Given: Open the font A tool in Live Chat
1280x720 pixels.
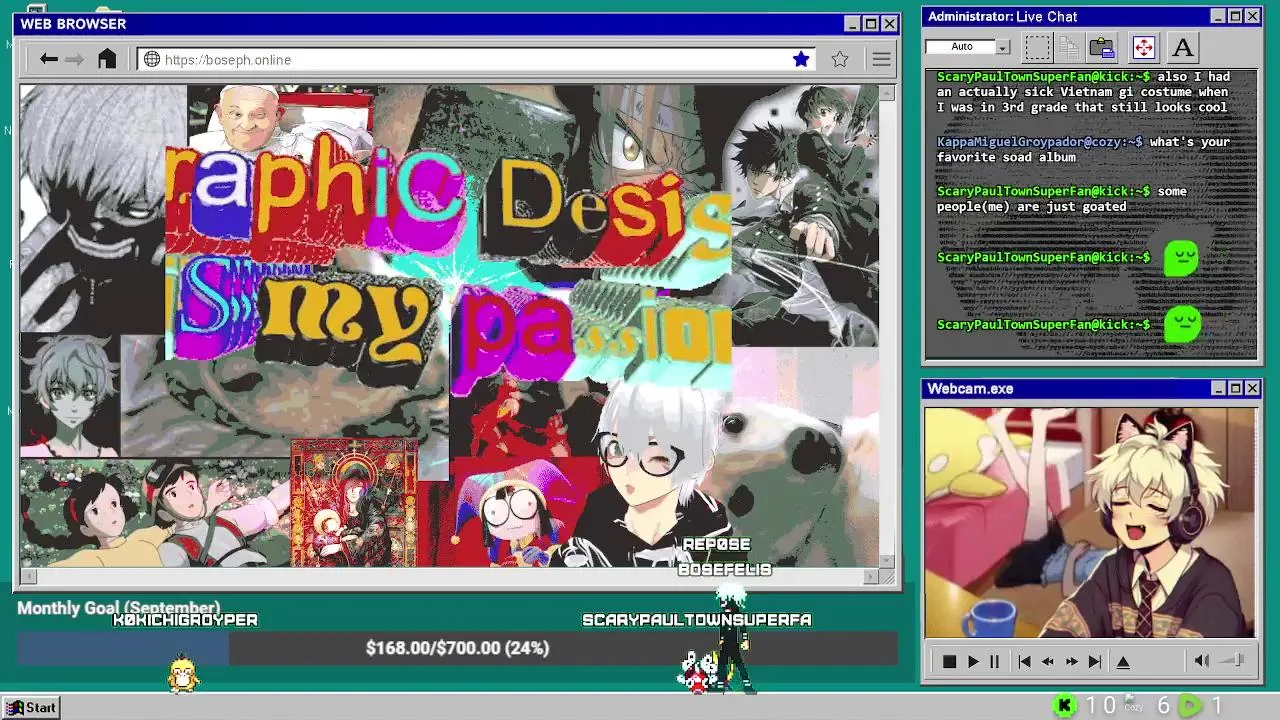Looking at the screenshot, I should point(1183,47).
